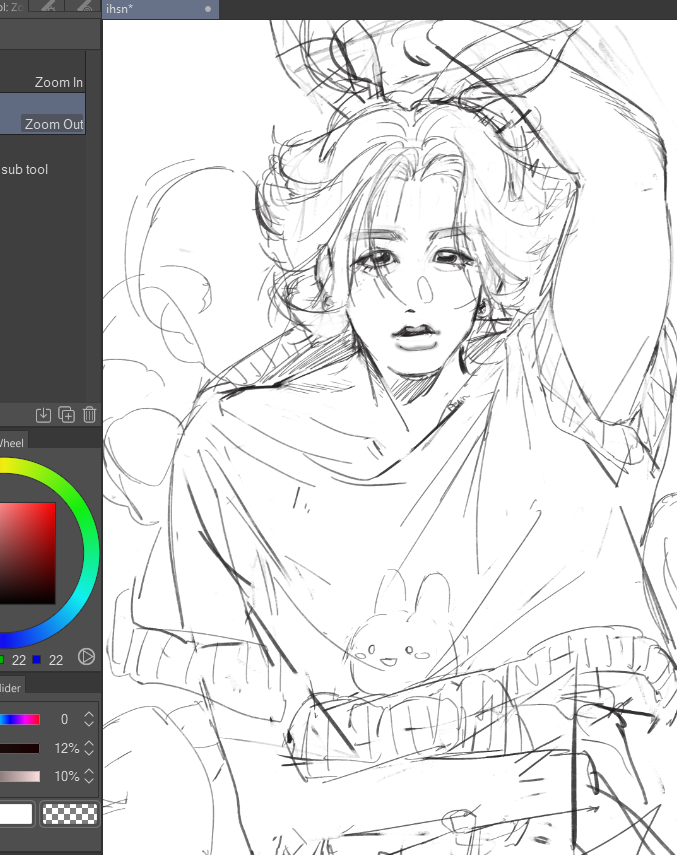Screen dimensions: 677x855
Task: Click the 22 value beside the blue square
Action: 56,660
